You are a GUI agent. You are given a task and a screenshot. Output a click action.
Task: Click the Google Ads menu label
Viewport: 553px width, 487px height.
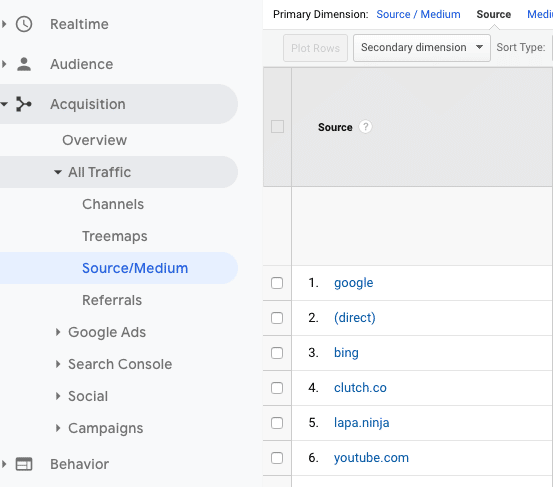point(107,332)
